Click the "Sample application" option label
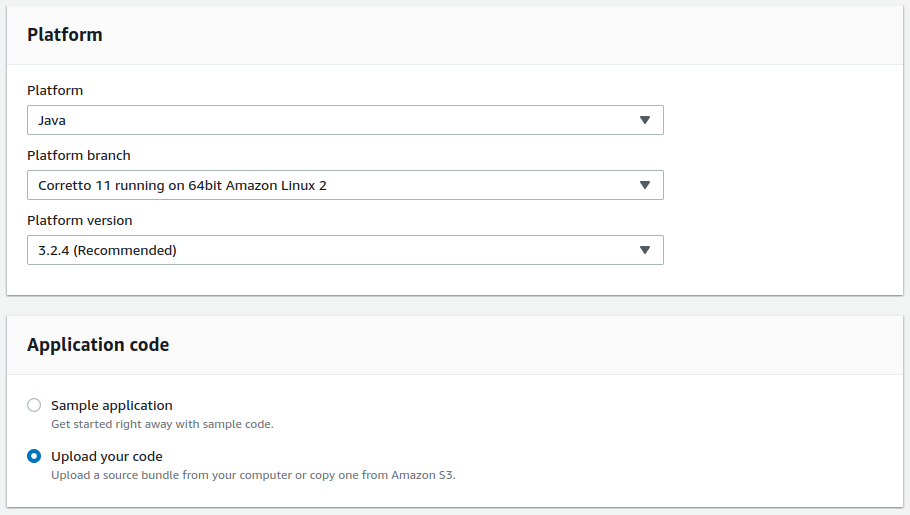 click(x=112, y=405)
